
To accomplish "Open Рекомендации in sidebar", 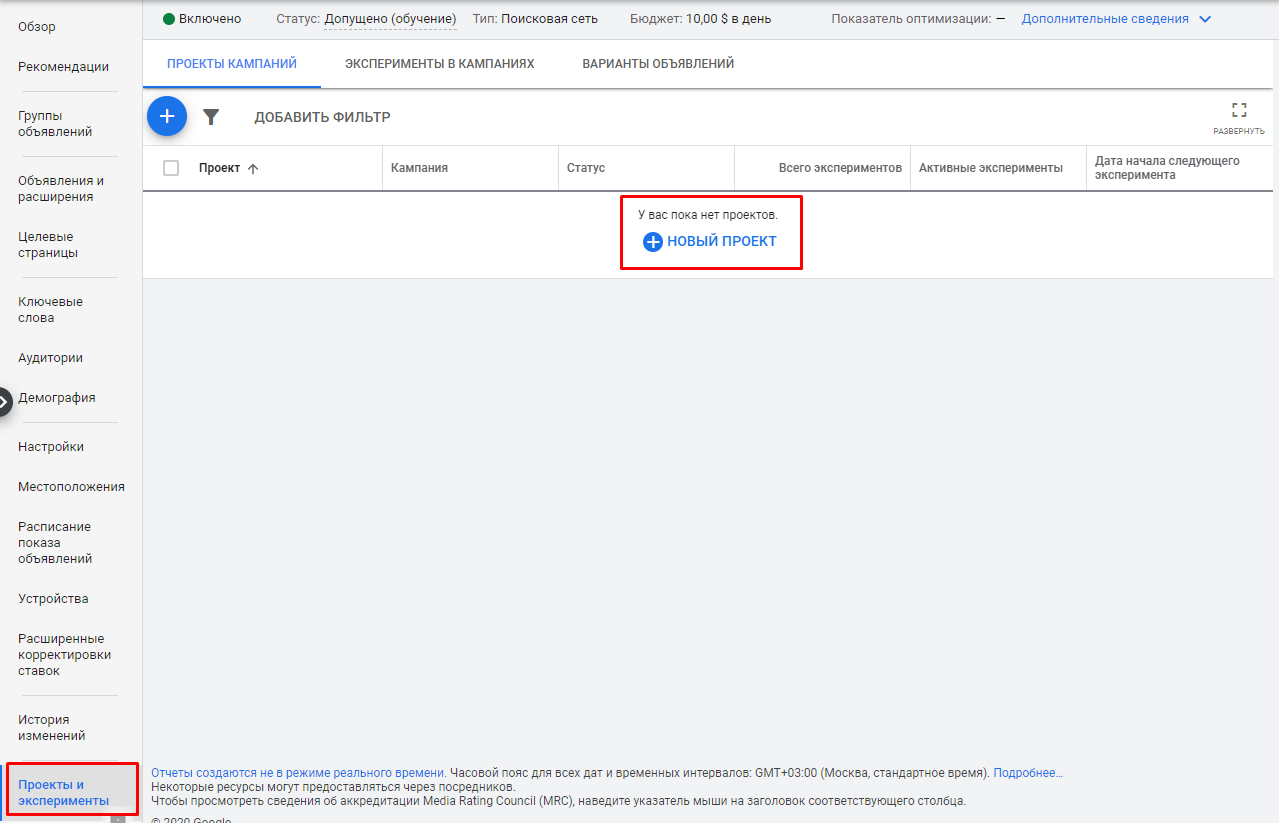I will [x=63, y=67].
